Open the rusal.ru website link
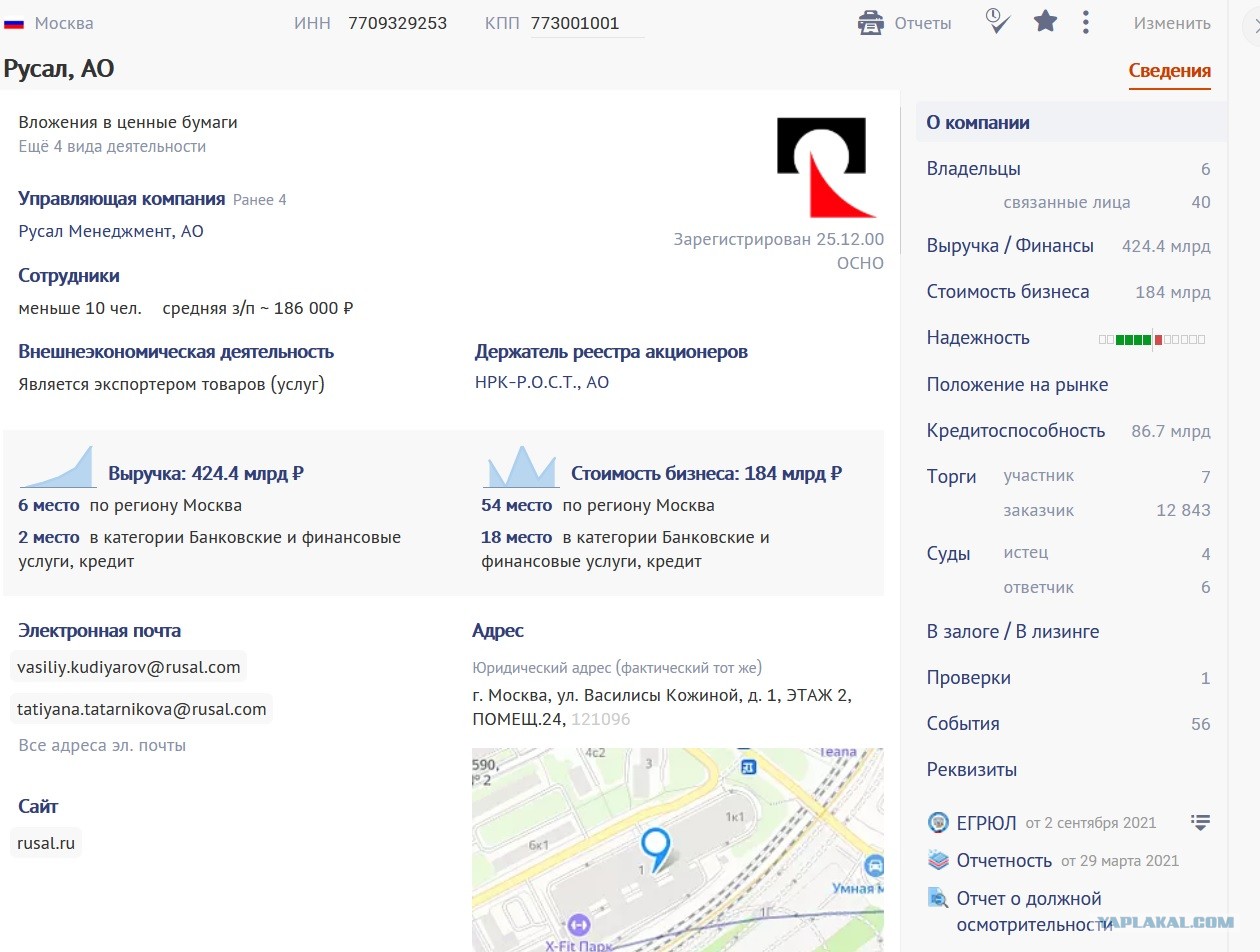 click(x=46, y=843)
